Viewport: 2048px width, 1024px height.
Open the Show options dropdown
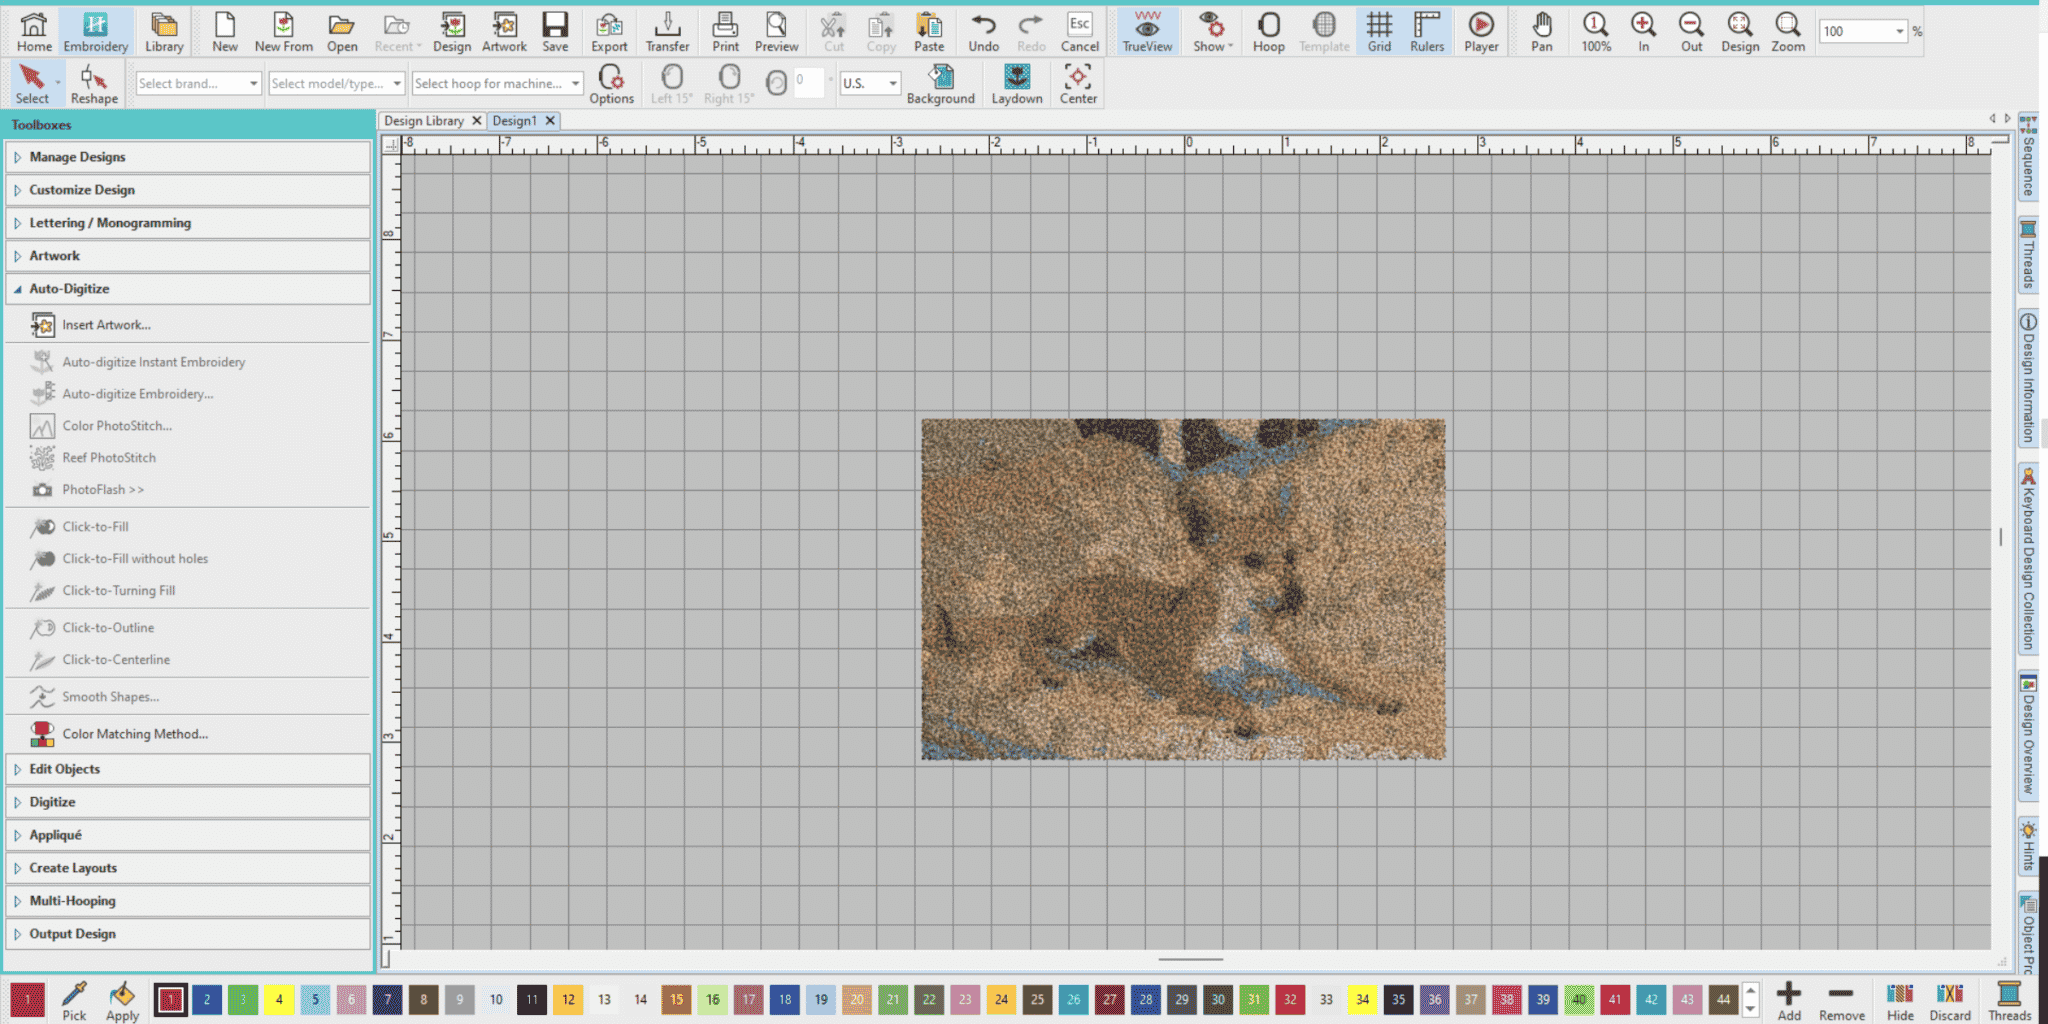[x=1212, y=31]
